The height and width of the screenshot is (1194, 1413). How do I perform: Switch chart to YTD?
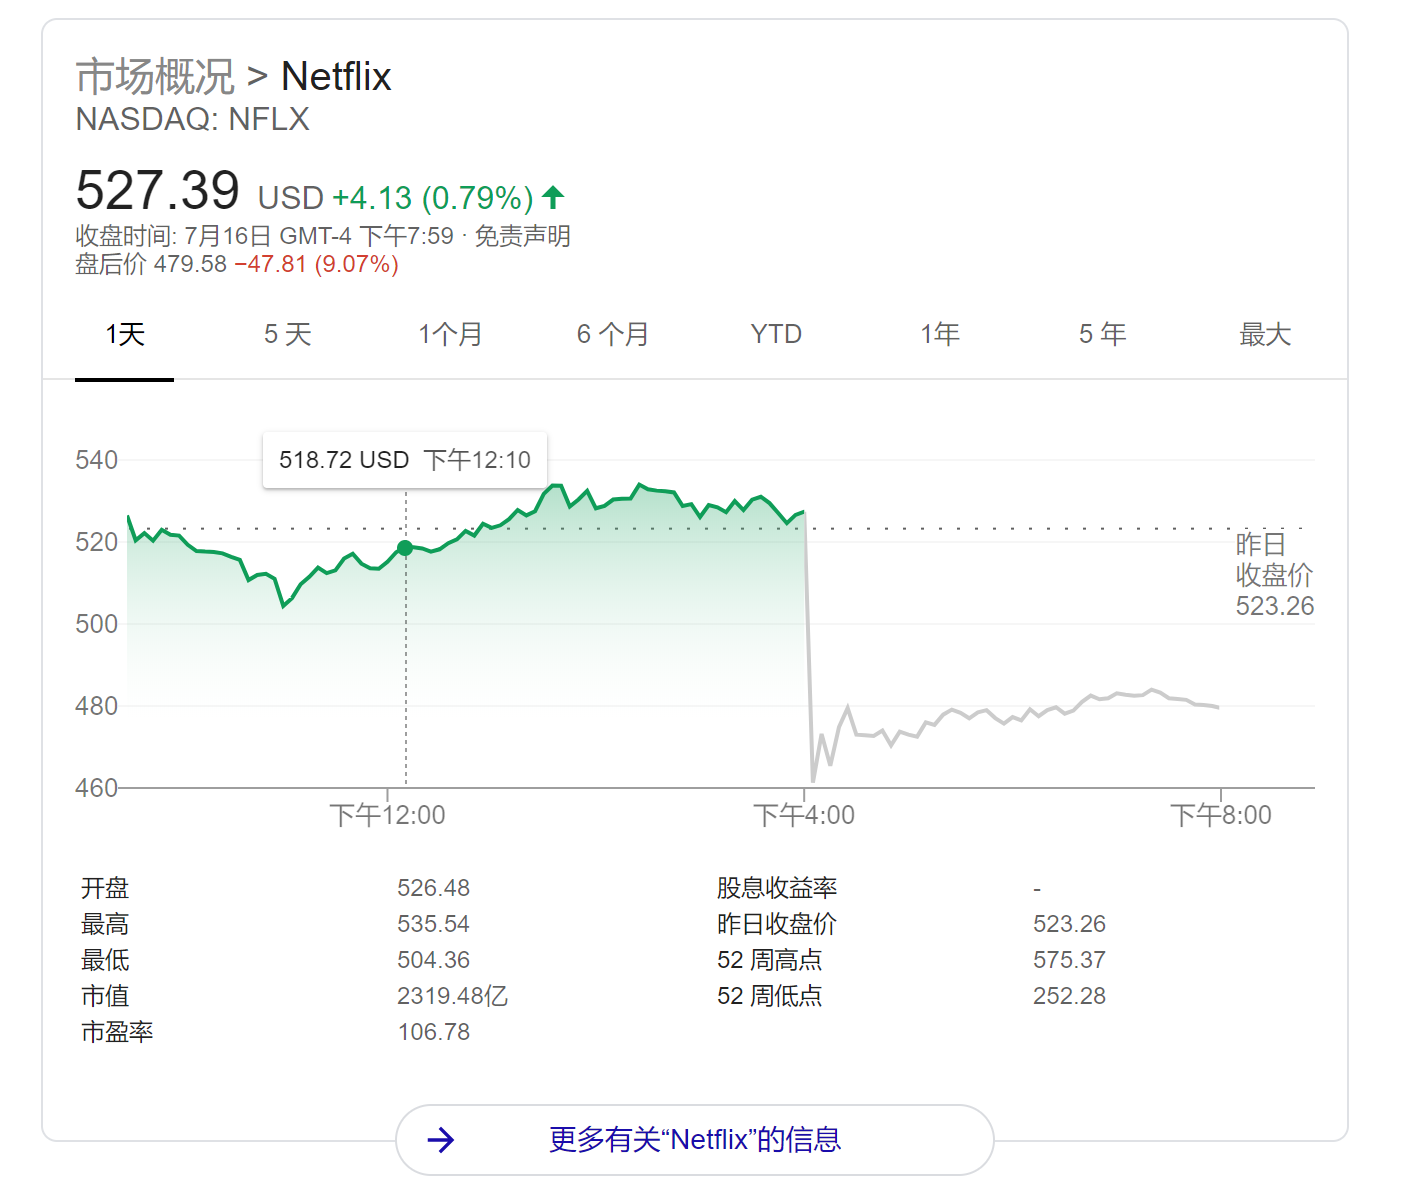(776, 335)
